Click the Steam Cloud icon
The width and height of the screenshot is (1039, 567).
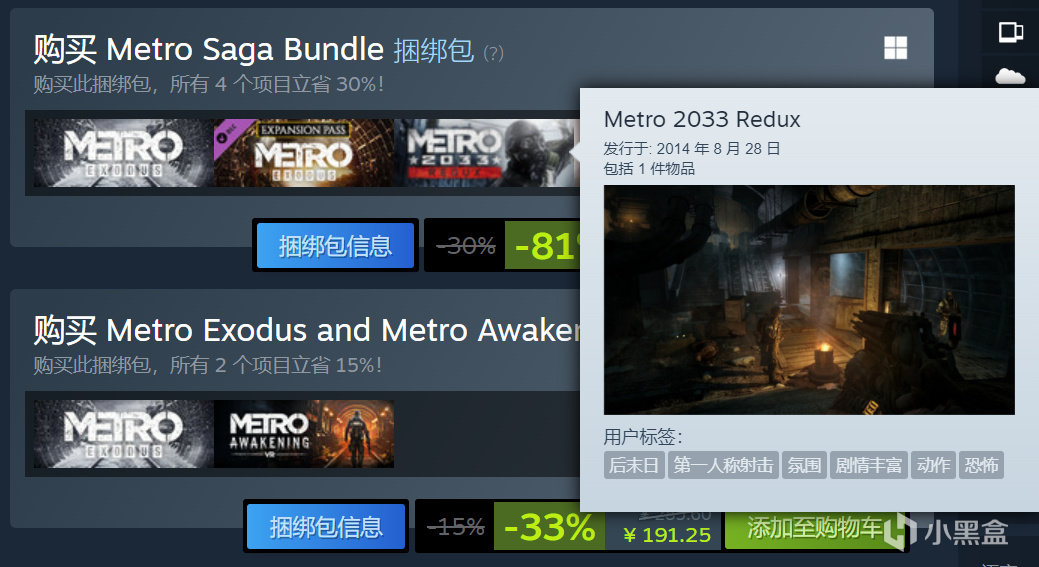[1011, 76]
